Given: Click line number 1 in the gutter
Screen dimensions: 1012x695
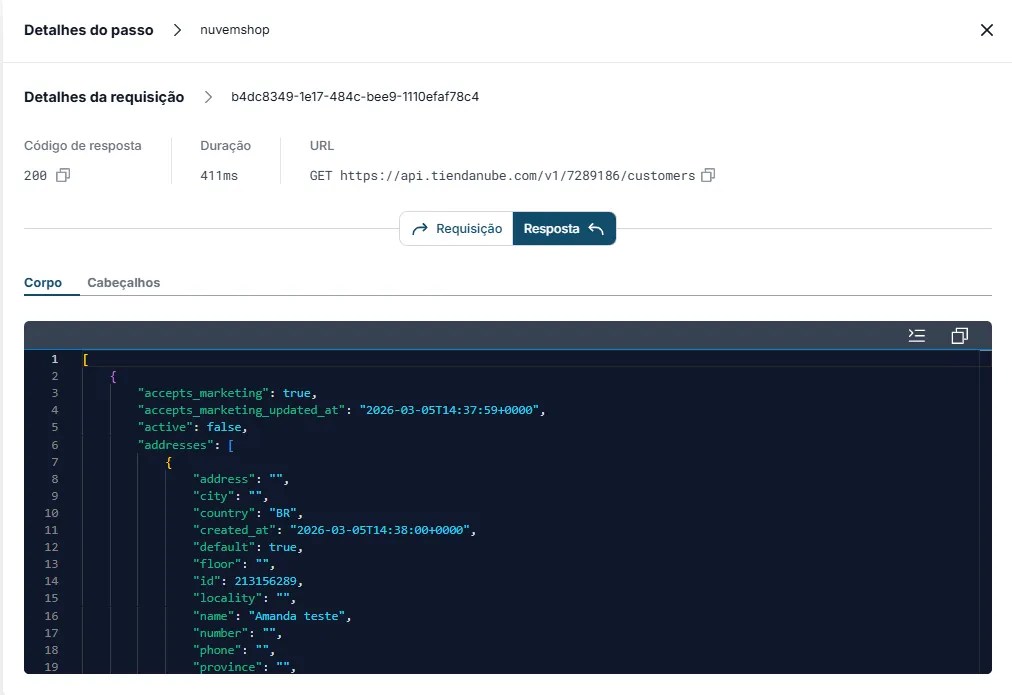Looking at the screenshot, I should (x=55, y=359).
